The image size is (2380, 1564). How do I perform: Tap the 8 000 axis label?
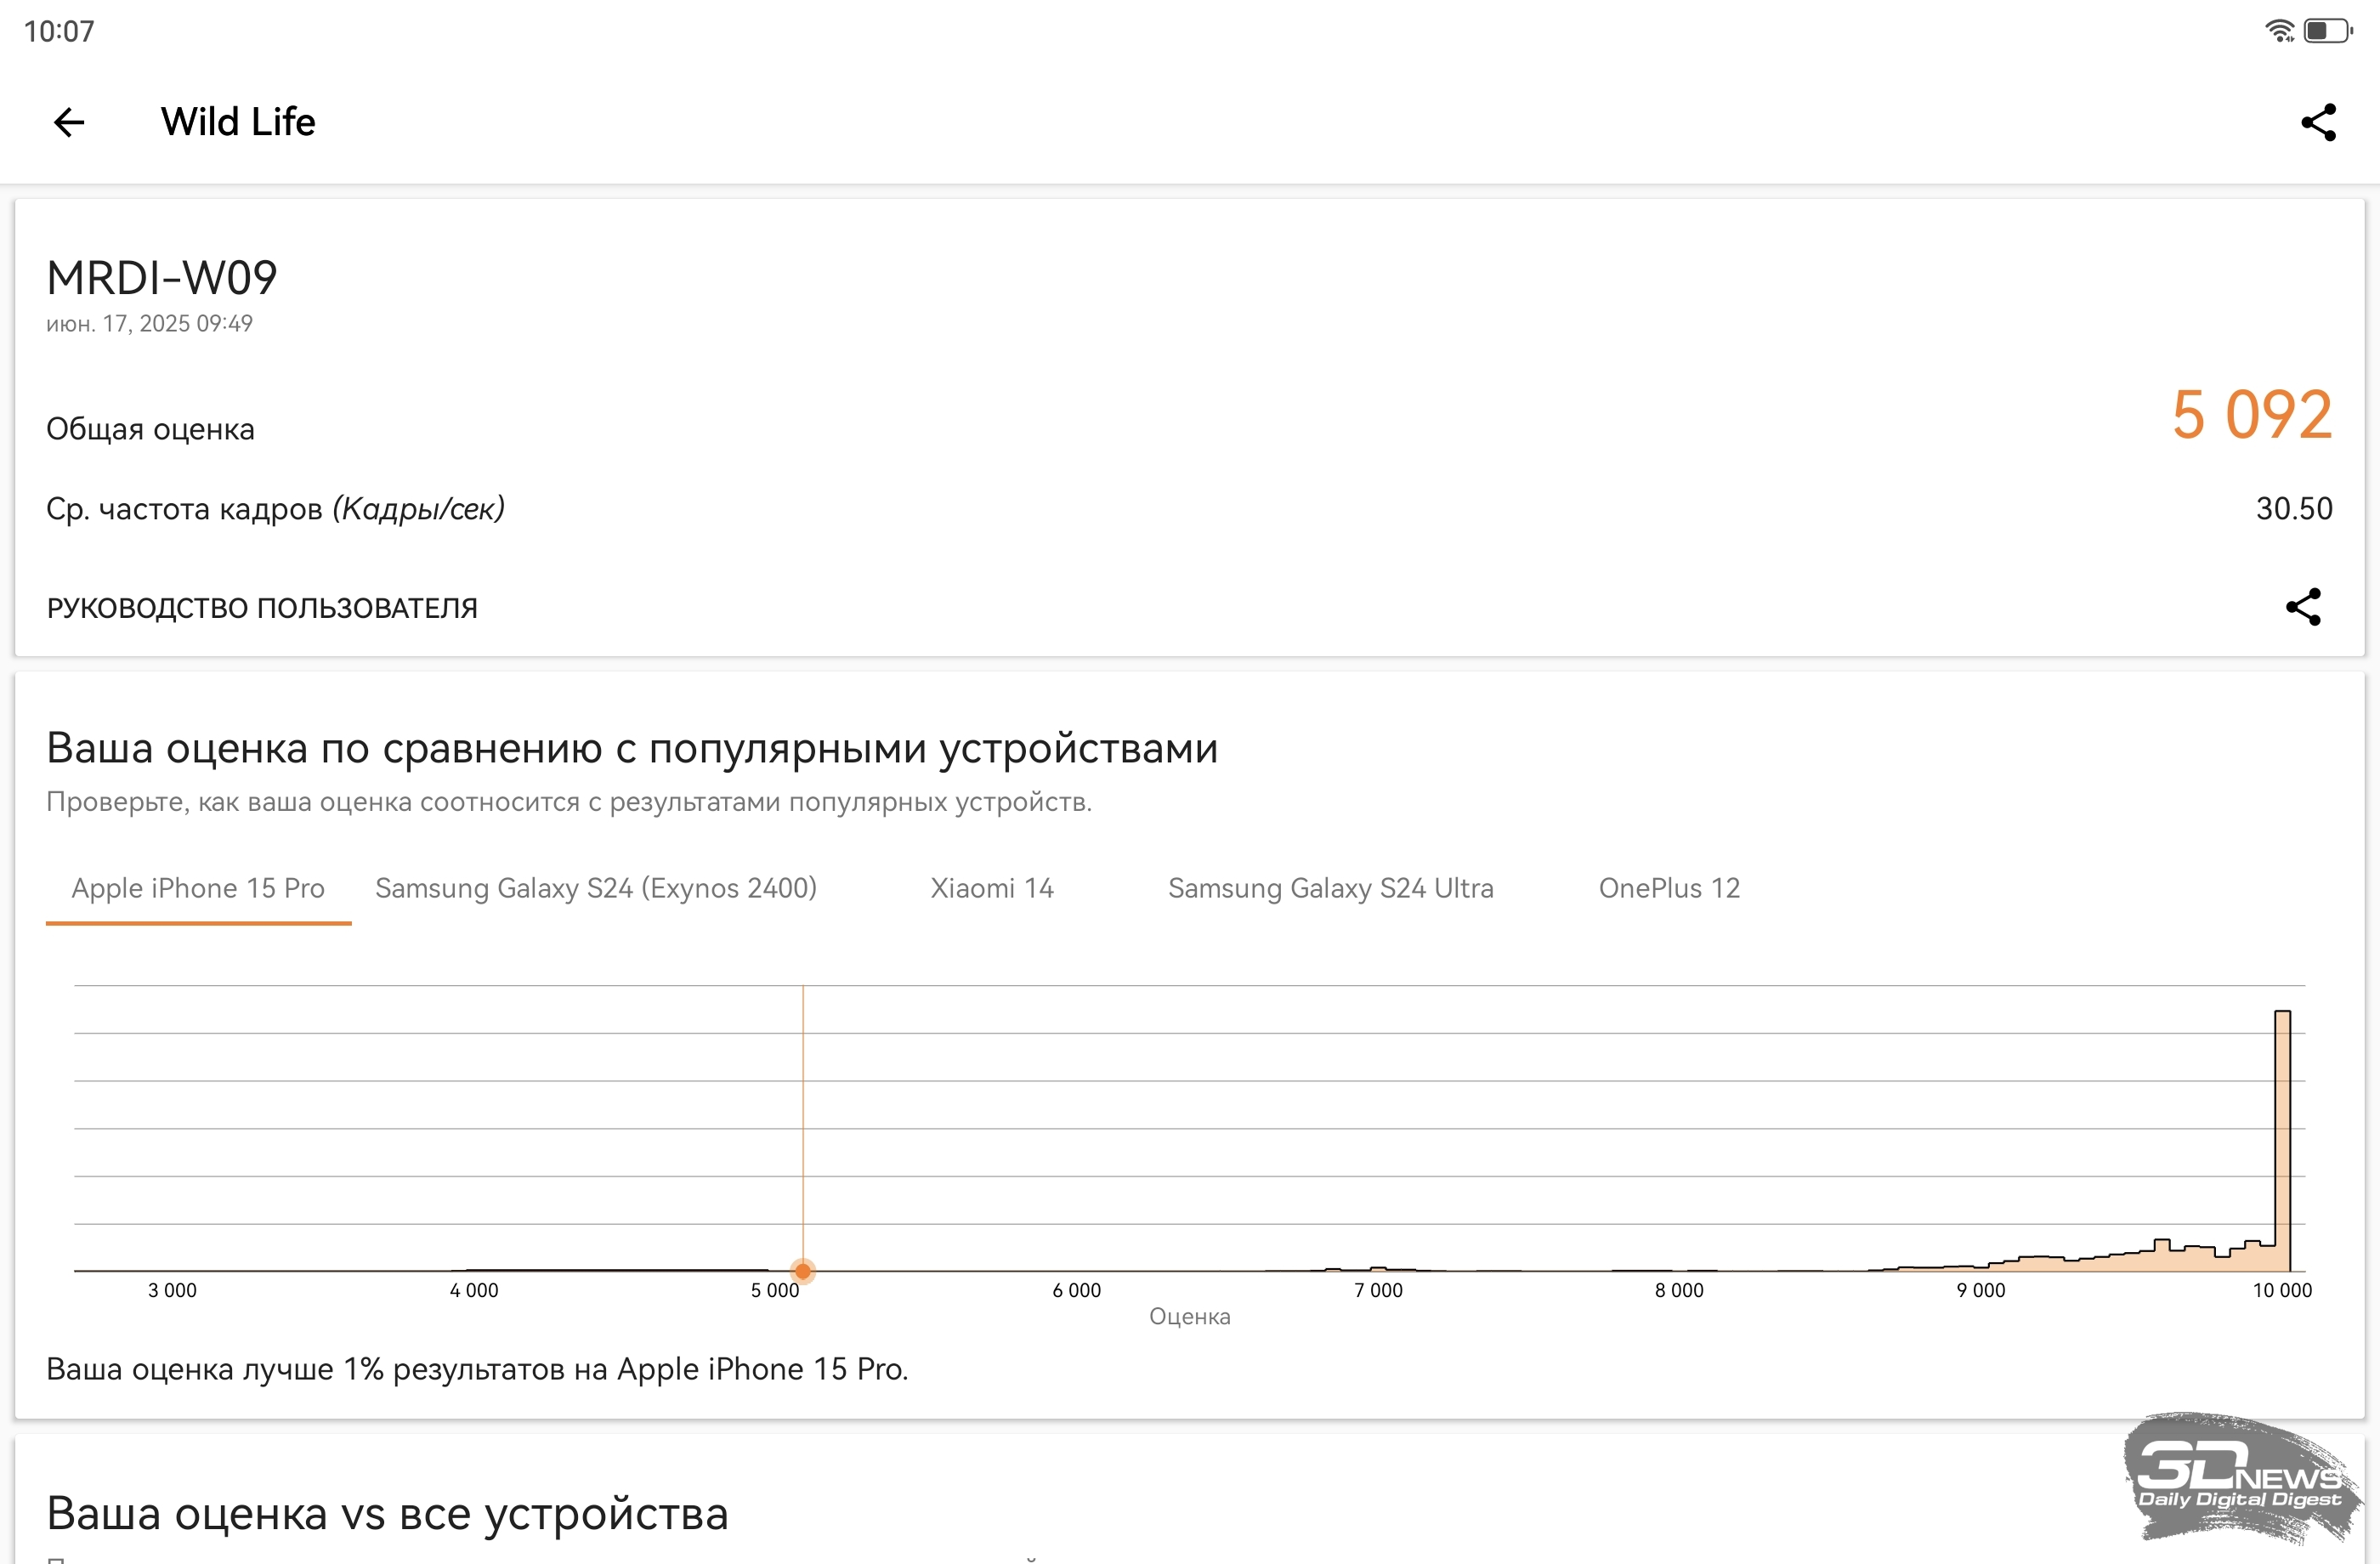coord(1680,1291)
